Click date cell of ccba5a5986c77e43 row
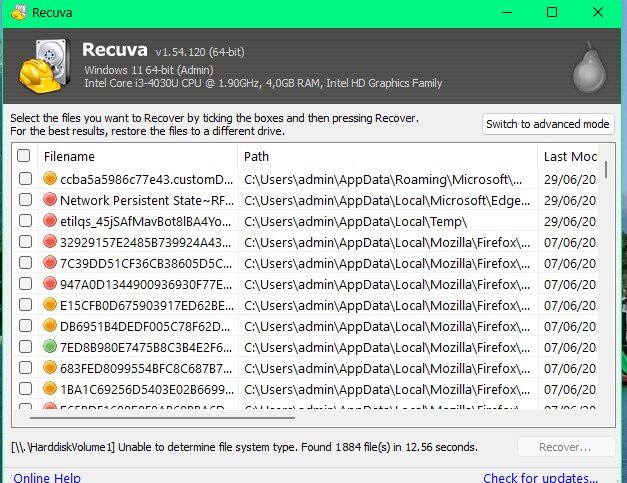 [x=570, y=180]
